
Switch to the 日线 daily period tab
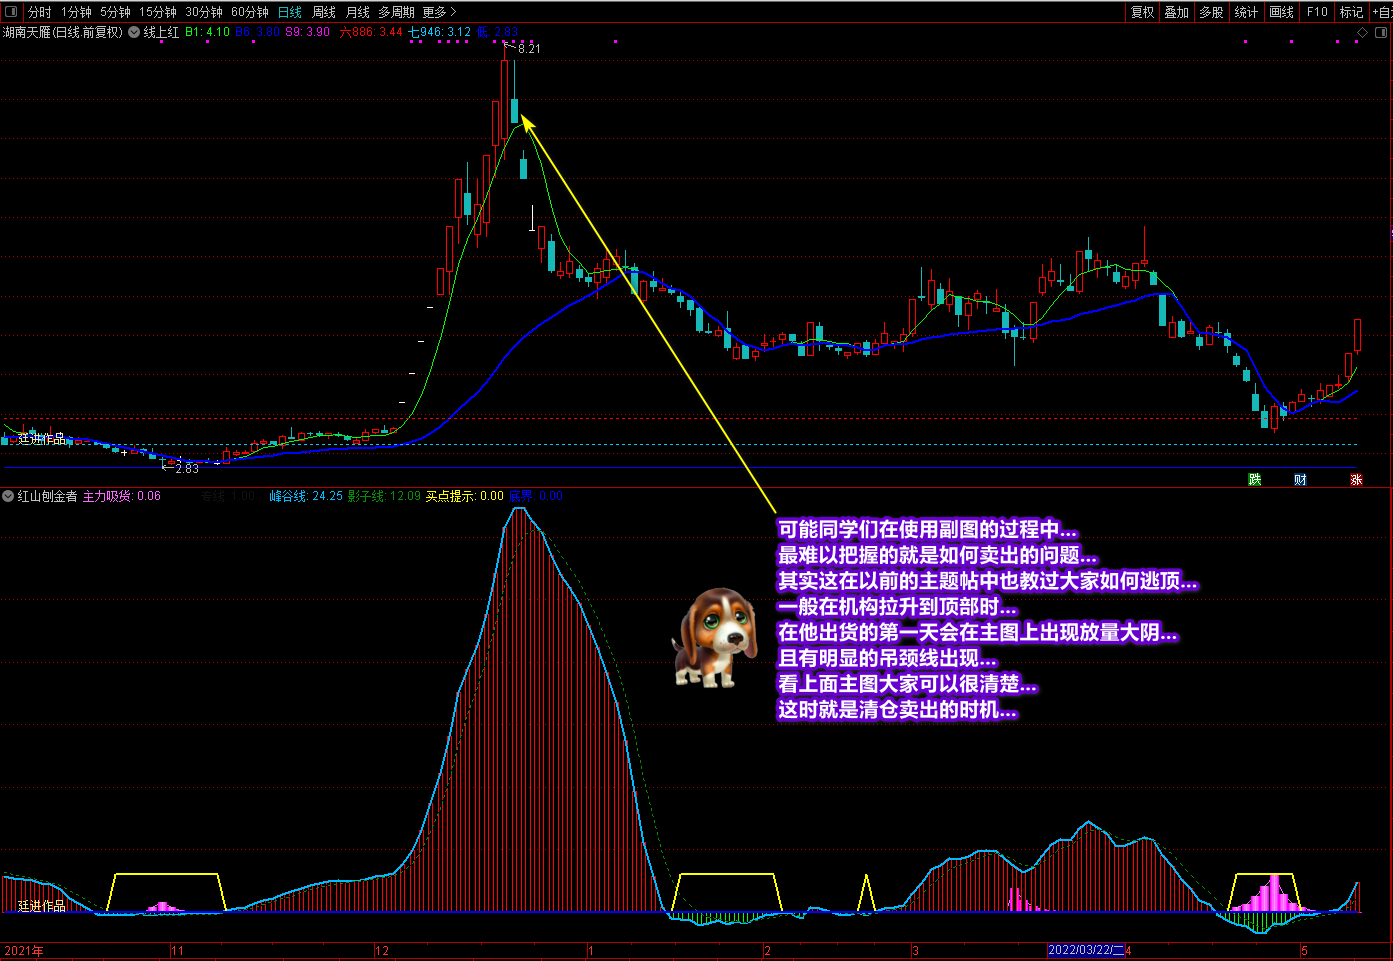289,12
